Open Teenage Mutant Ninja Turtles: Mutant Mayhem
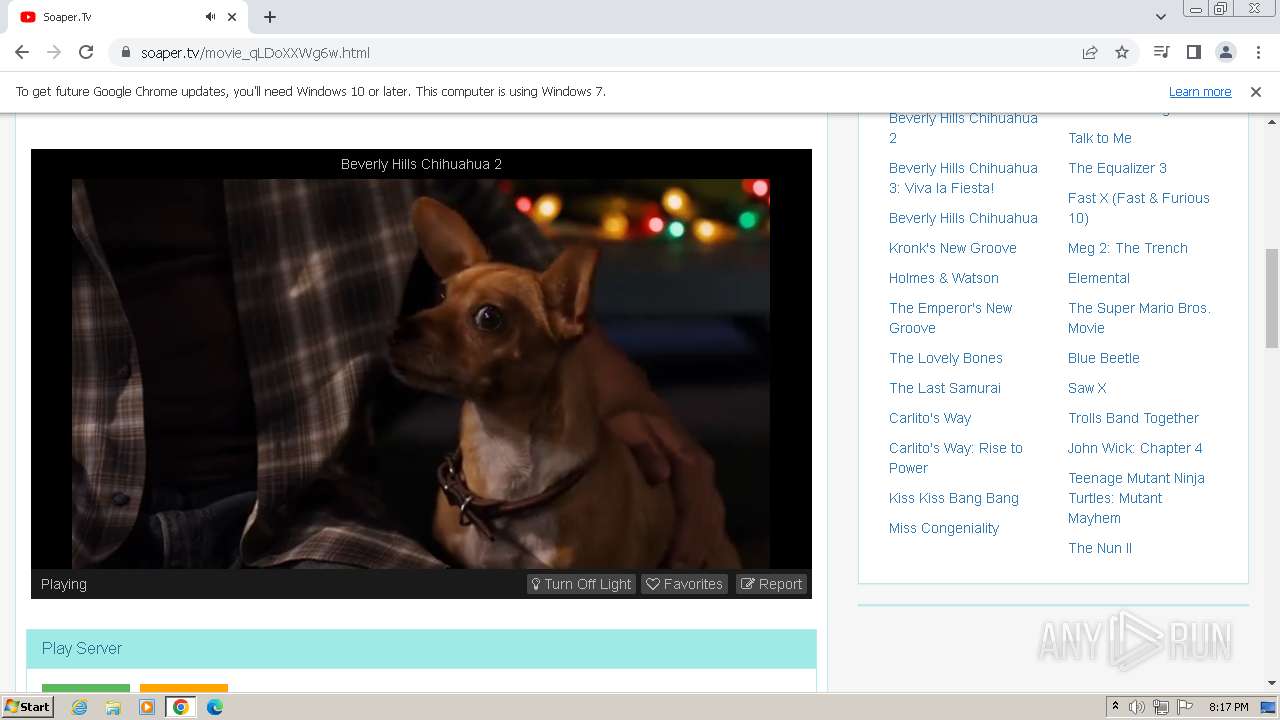Screen dimensions: 1280x720 point(1136,498)
